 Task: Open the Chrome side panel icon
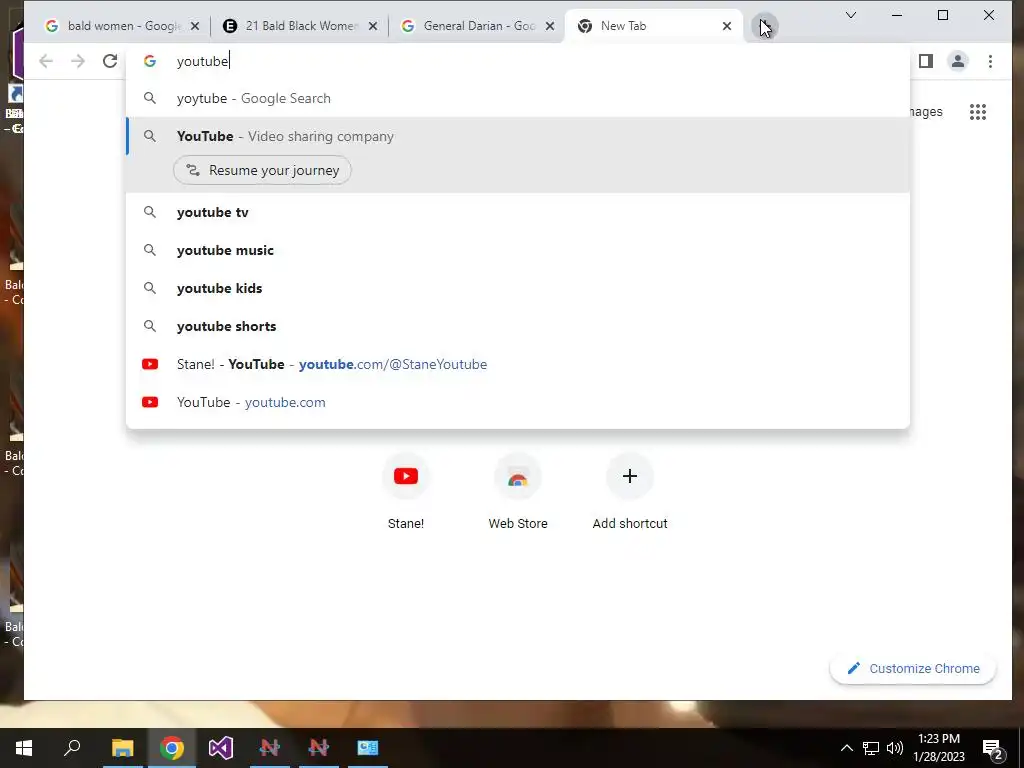click(925, 61)
